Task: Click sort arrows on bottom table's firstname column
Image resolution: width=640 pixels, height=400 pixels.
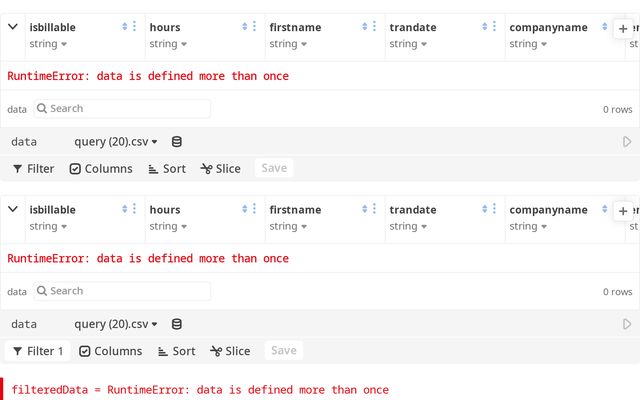Action: pos(365,209)
